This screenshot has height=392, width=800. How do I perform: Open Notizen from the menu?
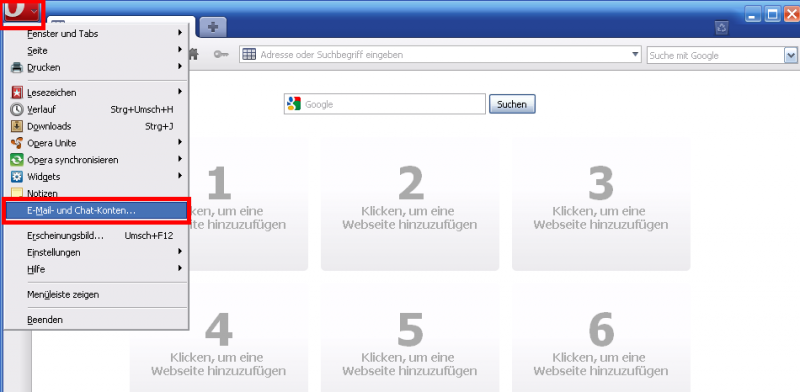[x=96, y=193]
